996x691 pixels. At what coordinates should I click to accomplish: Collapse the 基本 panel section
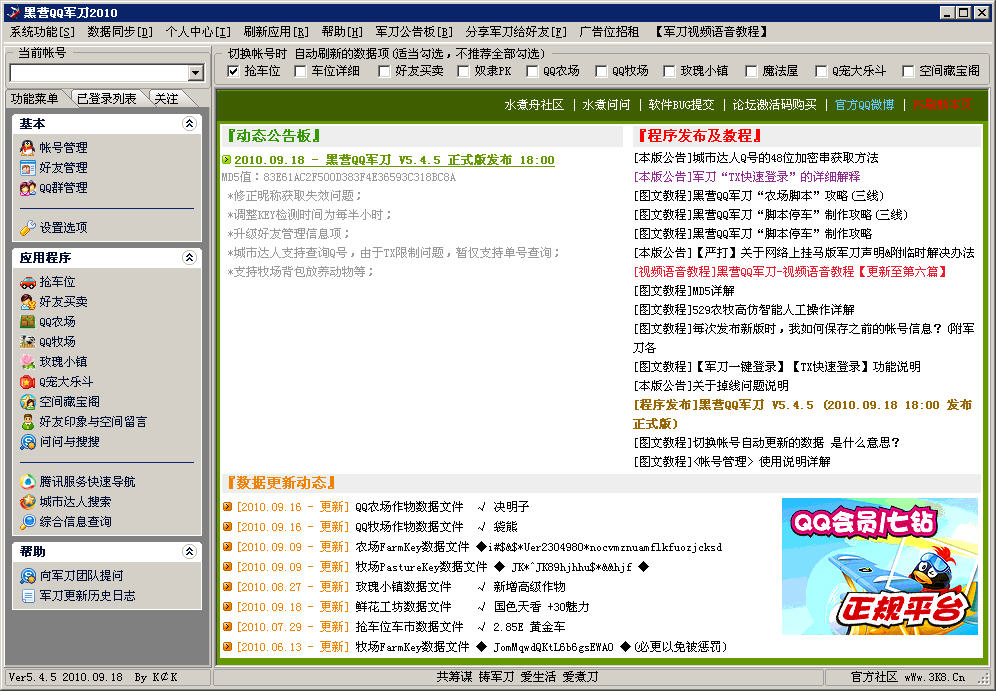189,124
